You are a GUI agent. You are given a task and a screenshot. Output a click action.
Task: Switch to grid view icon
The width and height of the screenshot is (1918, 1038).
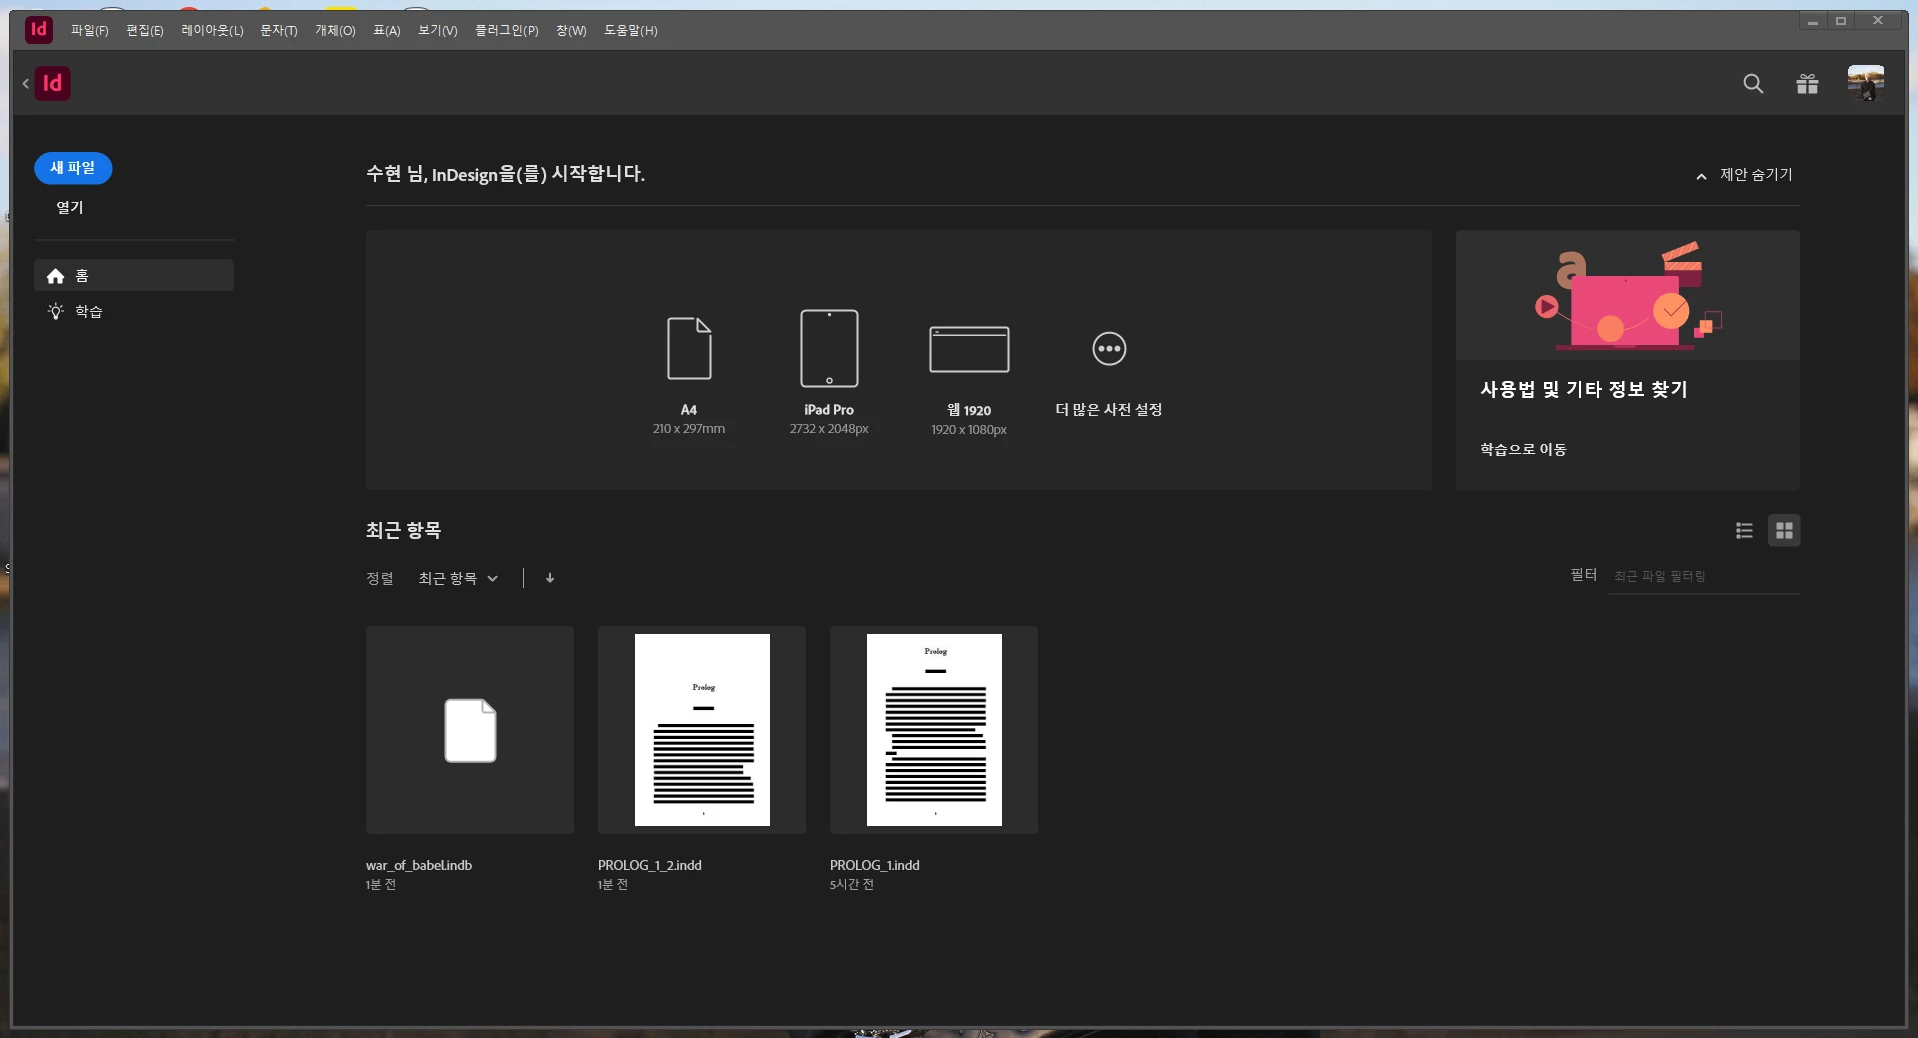point(1784,531)
